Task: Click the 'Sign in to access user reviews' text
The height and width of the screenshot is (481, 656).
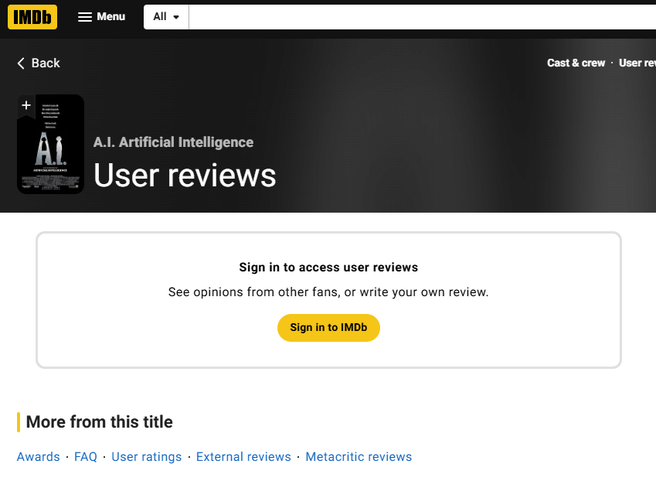Action: click(328, 267)
